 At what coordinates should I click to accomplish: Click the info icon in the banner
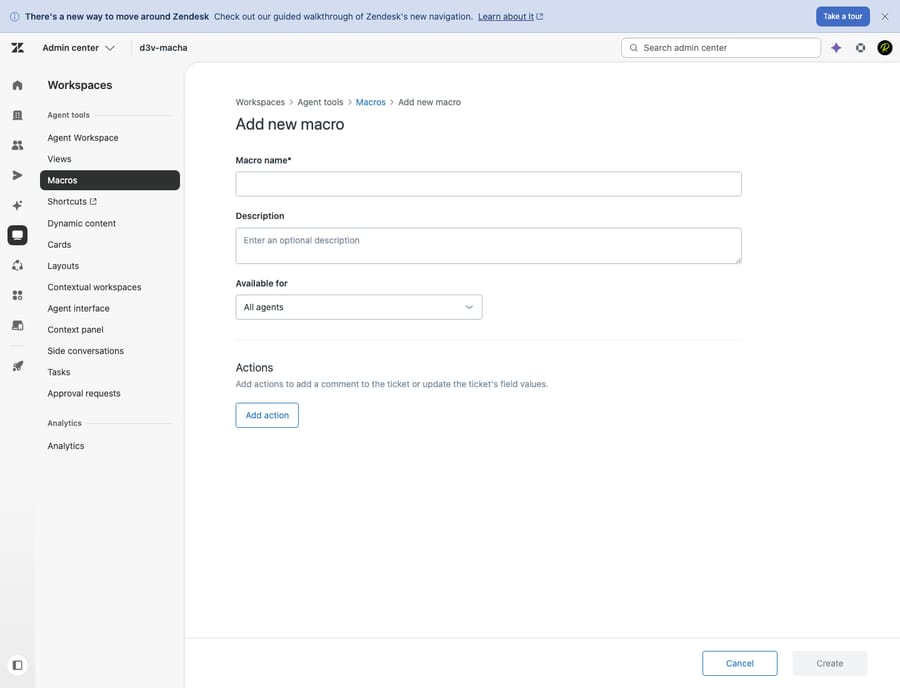(14, 17)
